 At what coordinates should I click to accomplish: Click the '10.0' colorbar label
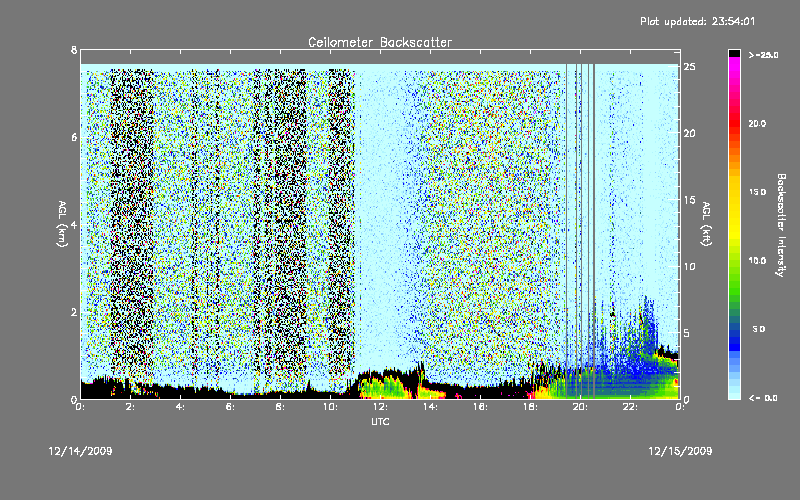tap(757, 260)
